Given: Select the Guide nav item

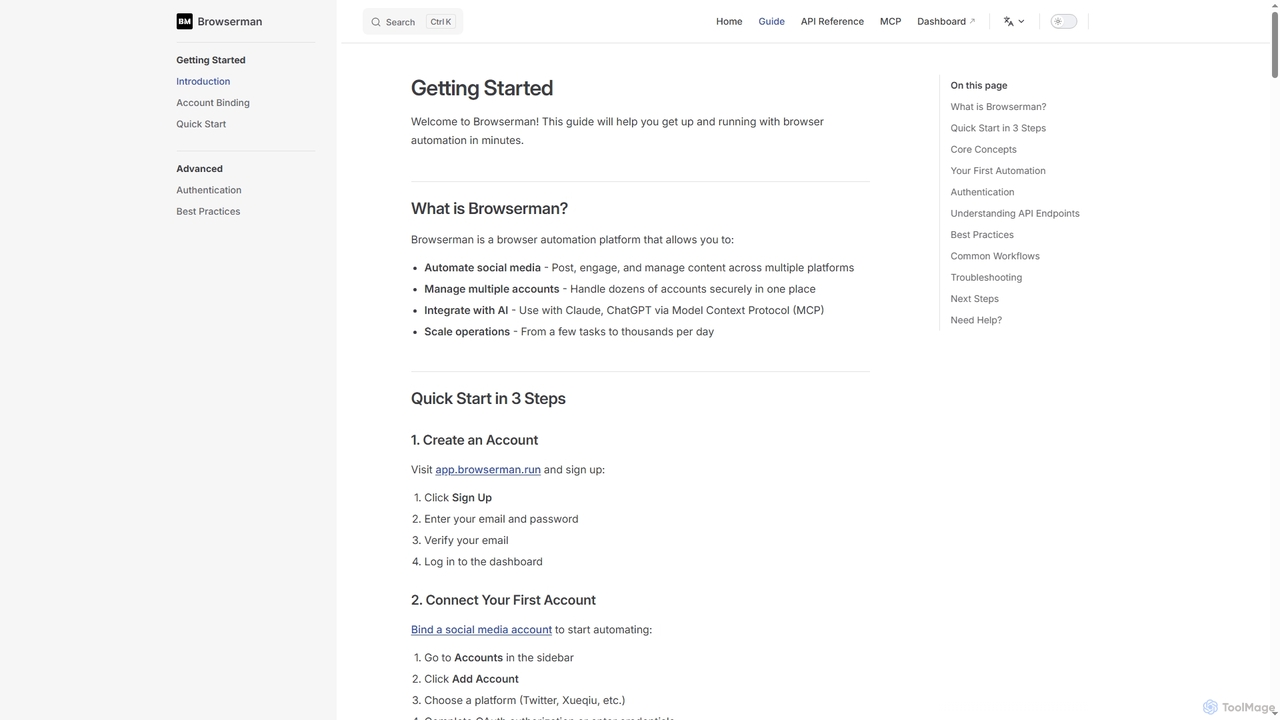Looking at the screenshot, I should pos(771,21).
